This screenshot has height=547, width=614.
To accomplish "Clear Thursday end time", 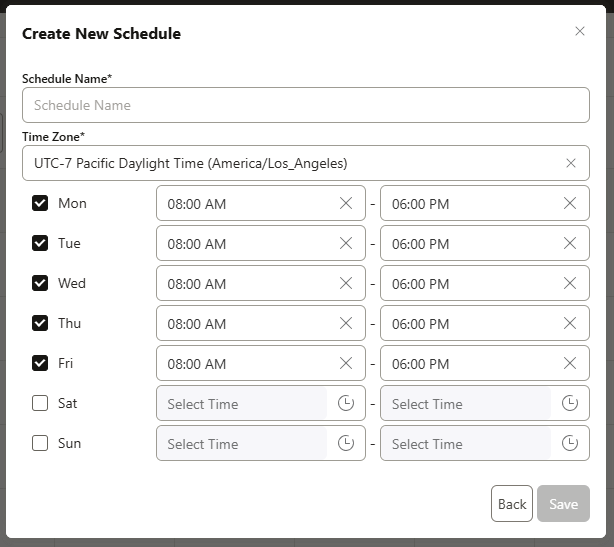I will [570, 323].
